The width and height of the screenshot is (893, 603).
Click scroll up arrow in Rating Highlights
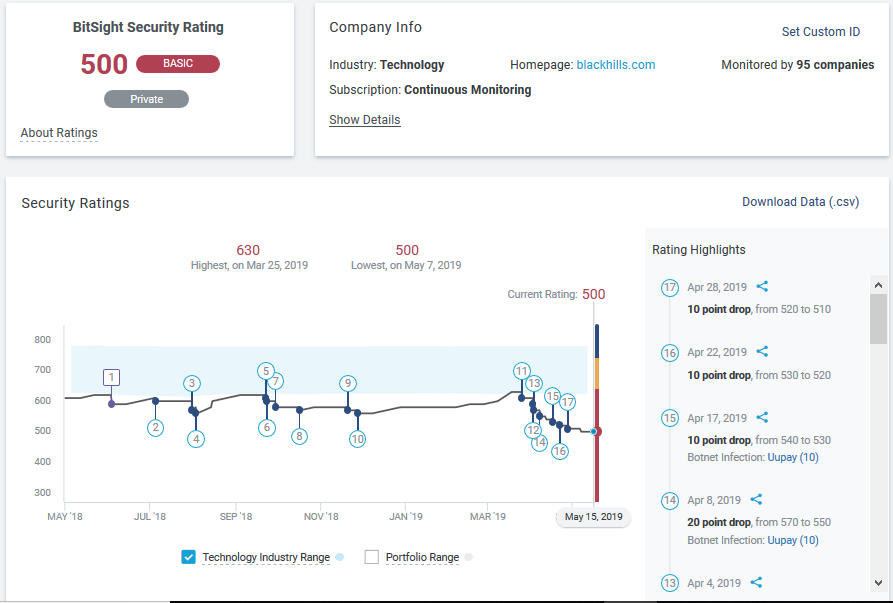click(x=878, y=285)
